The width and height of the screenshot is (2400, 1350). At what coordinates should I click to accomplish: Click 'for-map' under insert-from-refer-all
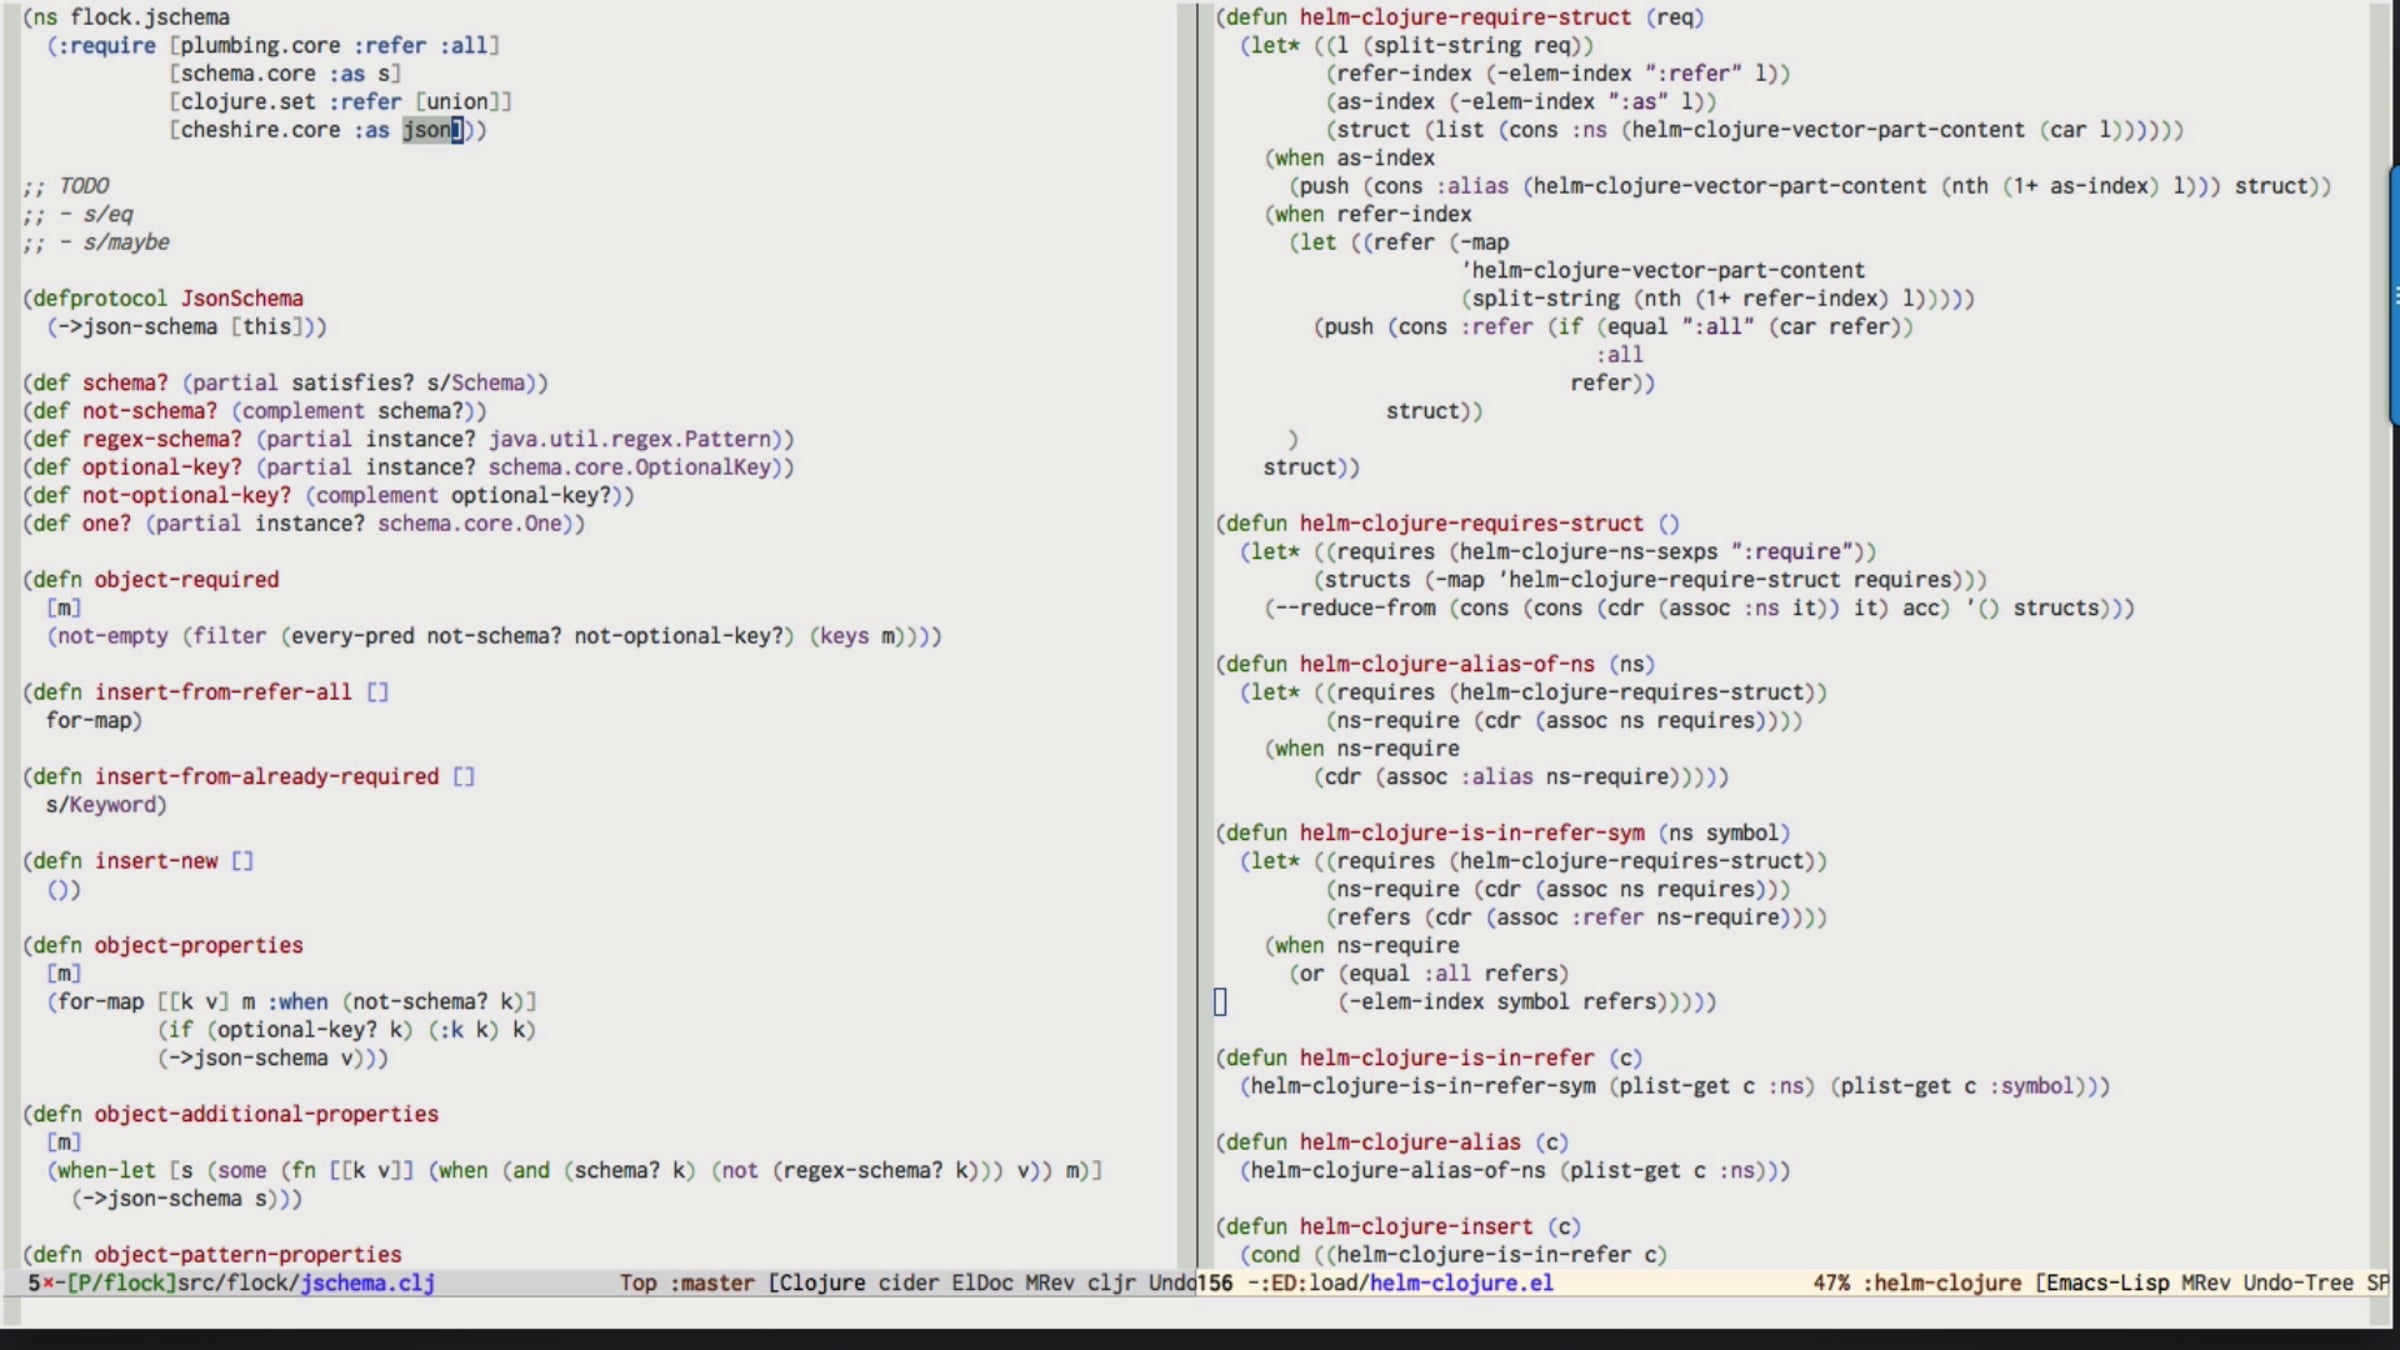(88, 720)
